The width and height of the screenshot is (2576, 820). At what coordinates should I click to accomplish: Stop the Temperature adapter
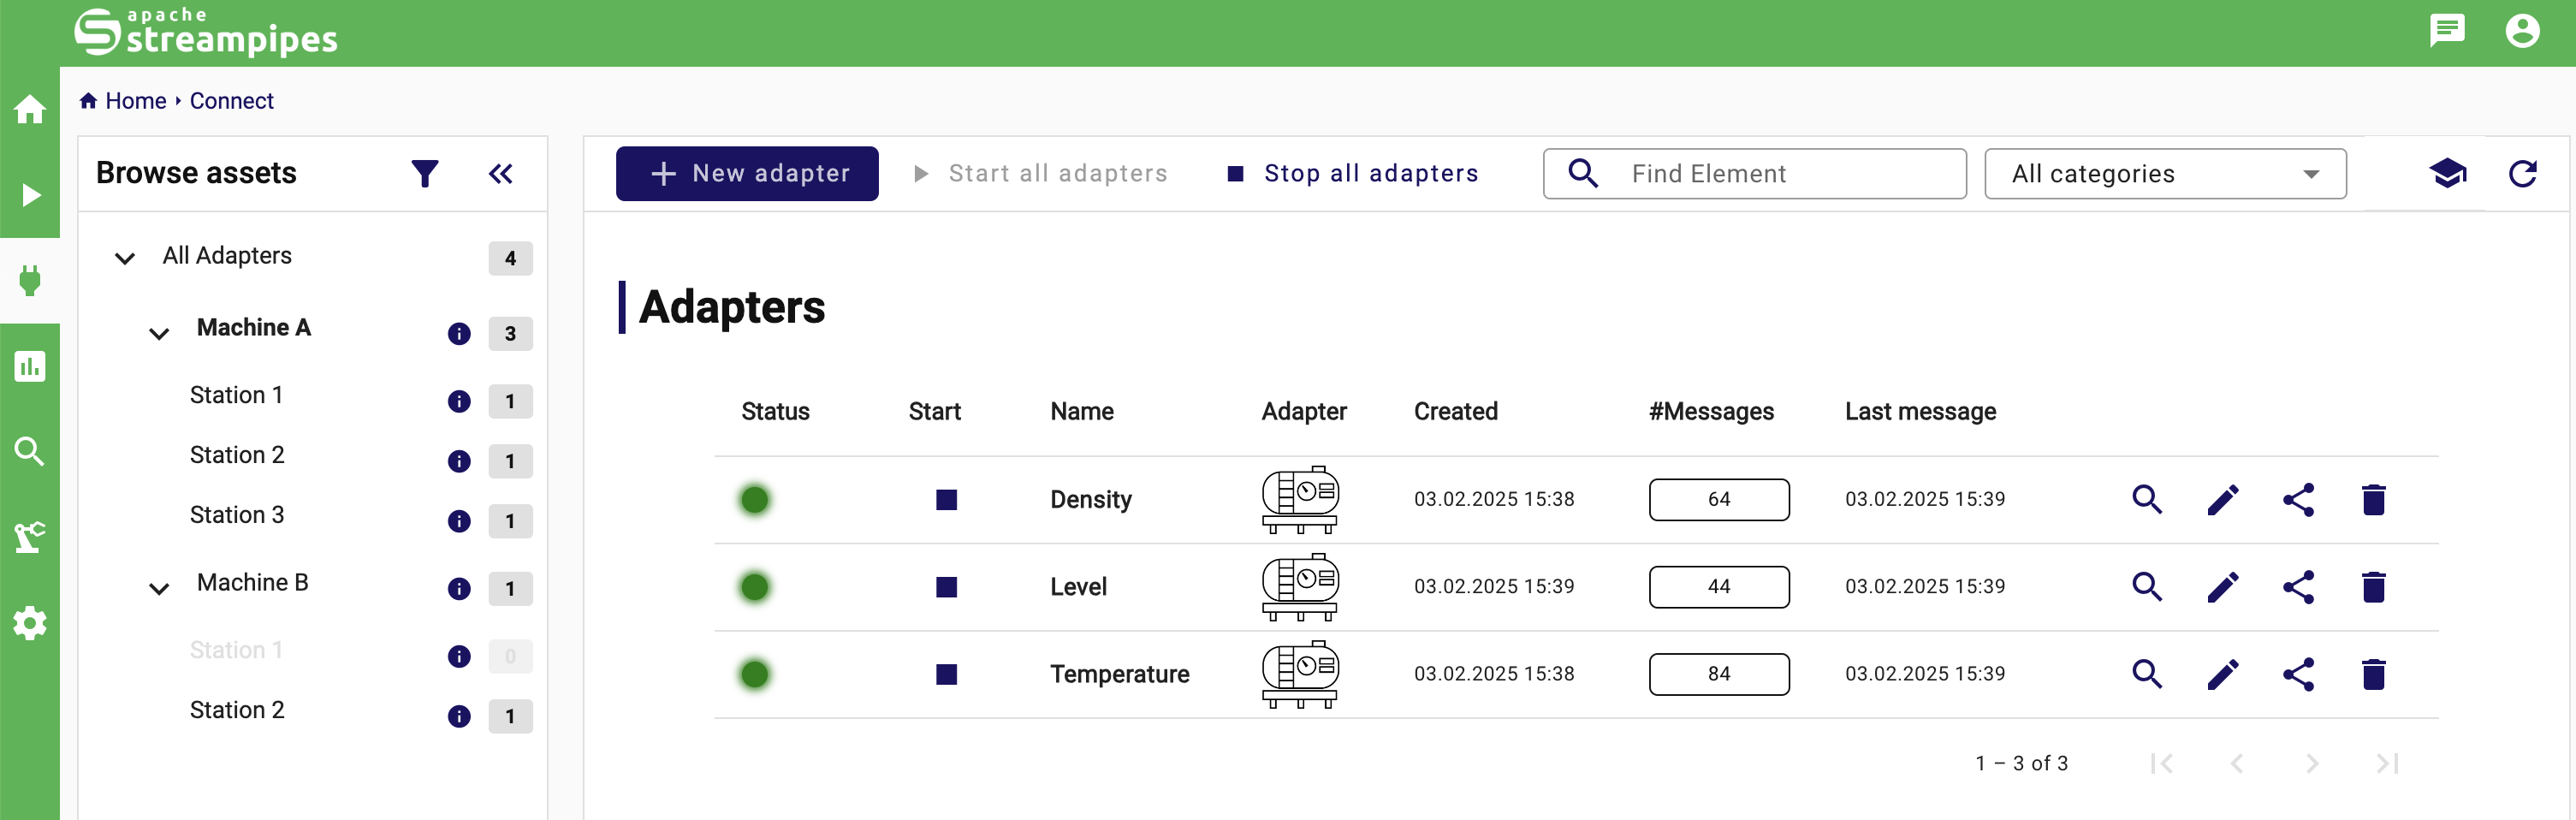(946, 674)
